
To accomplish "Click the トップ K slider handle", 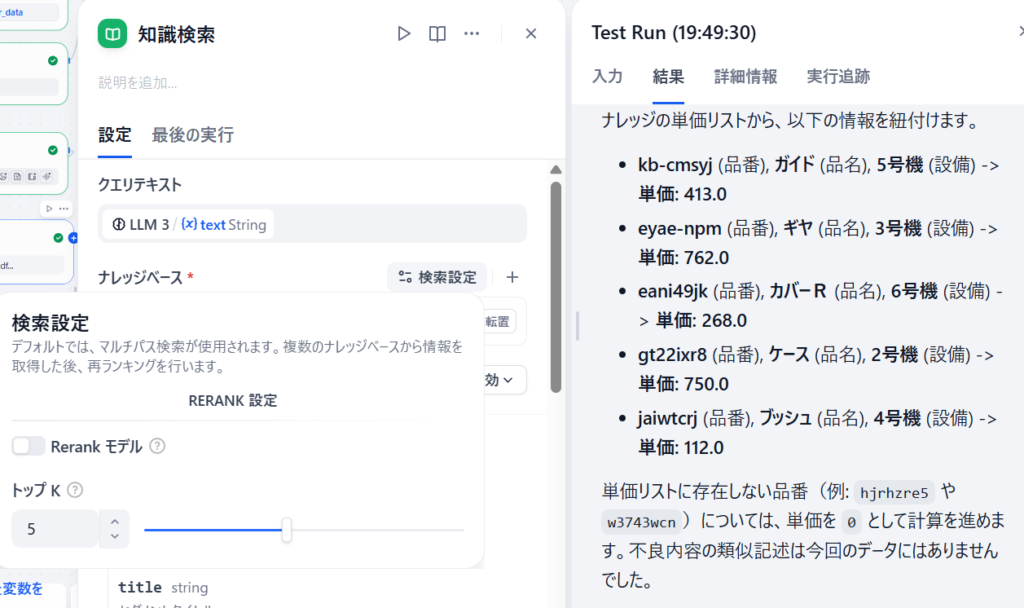I will click(286, 529).
